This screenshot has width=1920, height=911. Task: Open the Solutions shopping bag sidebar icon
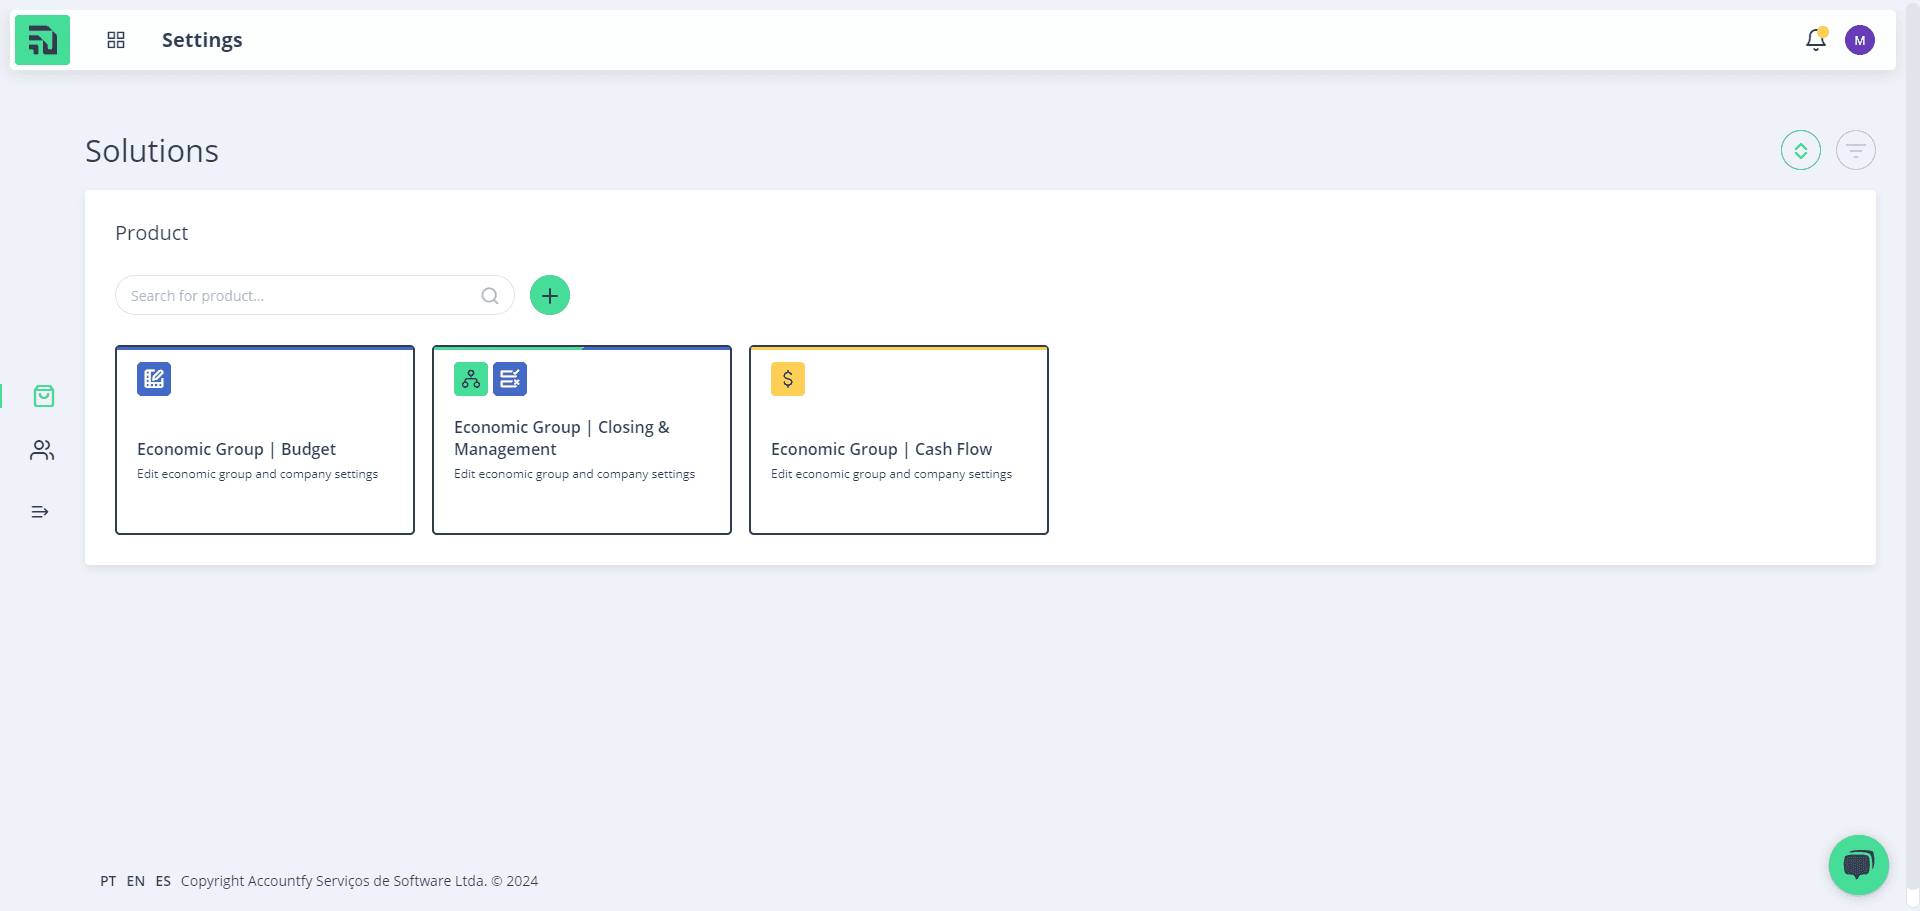coord(43,396)
